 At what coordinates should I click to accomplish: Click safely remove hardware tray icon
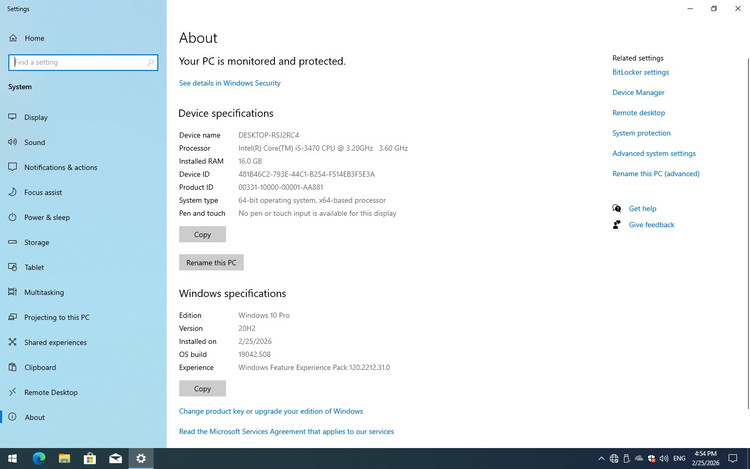coord(627,458)
